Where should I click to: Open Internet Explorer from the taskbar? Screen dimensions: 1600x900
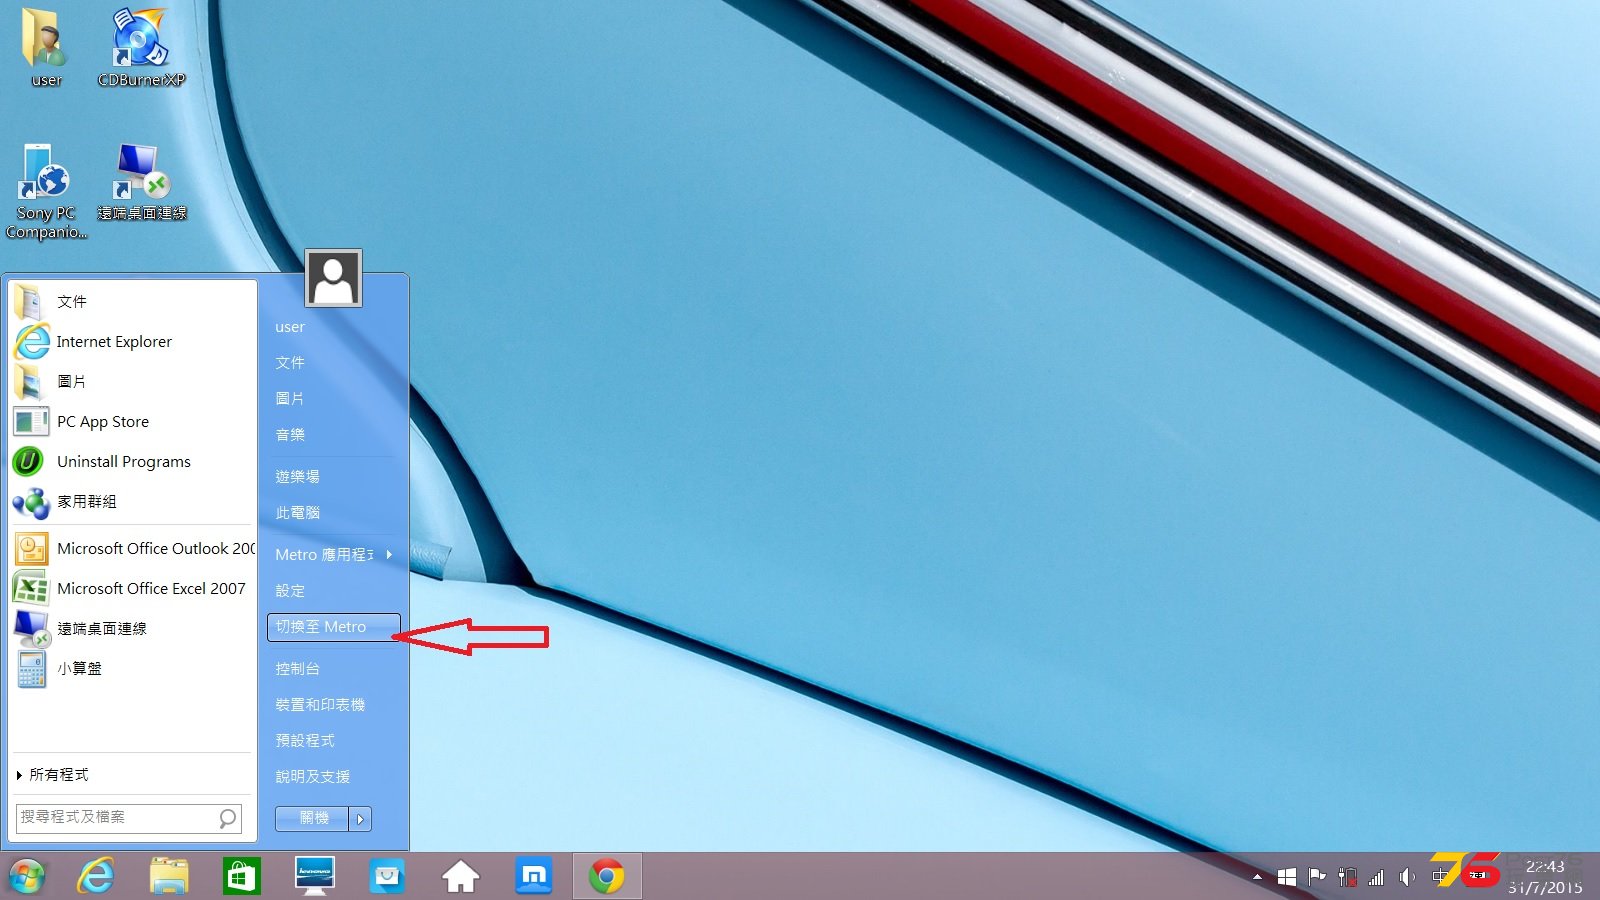(96, 877)
